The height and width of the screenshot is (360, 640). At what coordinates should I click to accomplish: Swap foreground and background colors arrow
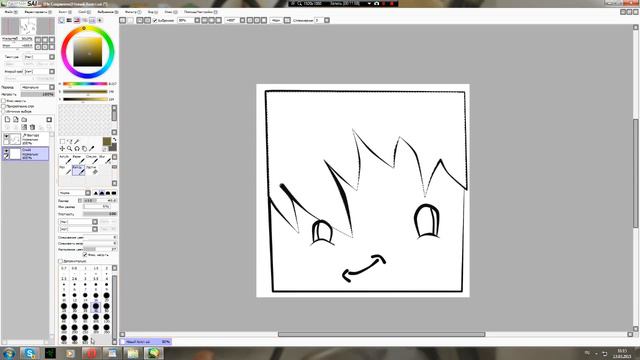click(x=114, y=140)
